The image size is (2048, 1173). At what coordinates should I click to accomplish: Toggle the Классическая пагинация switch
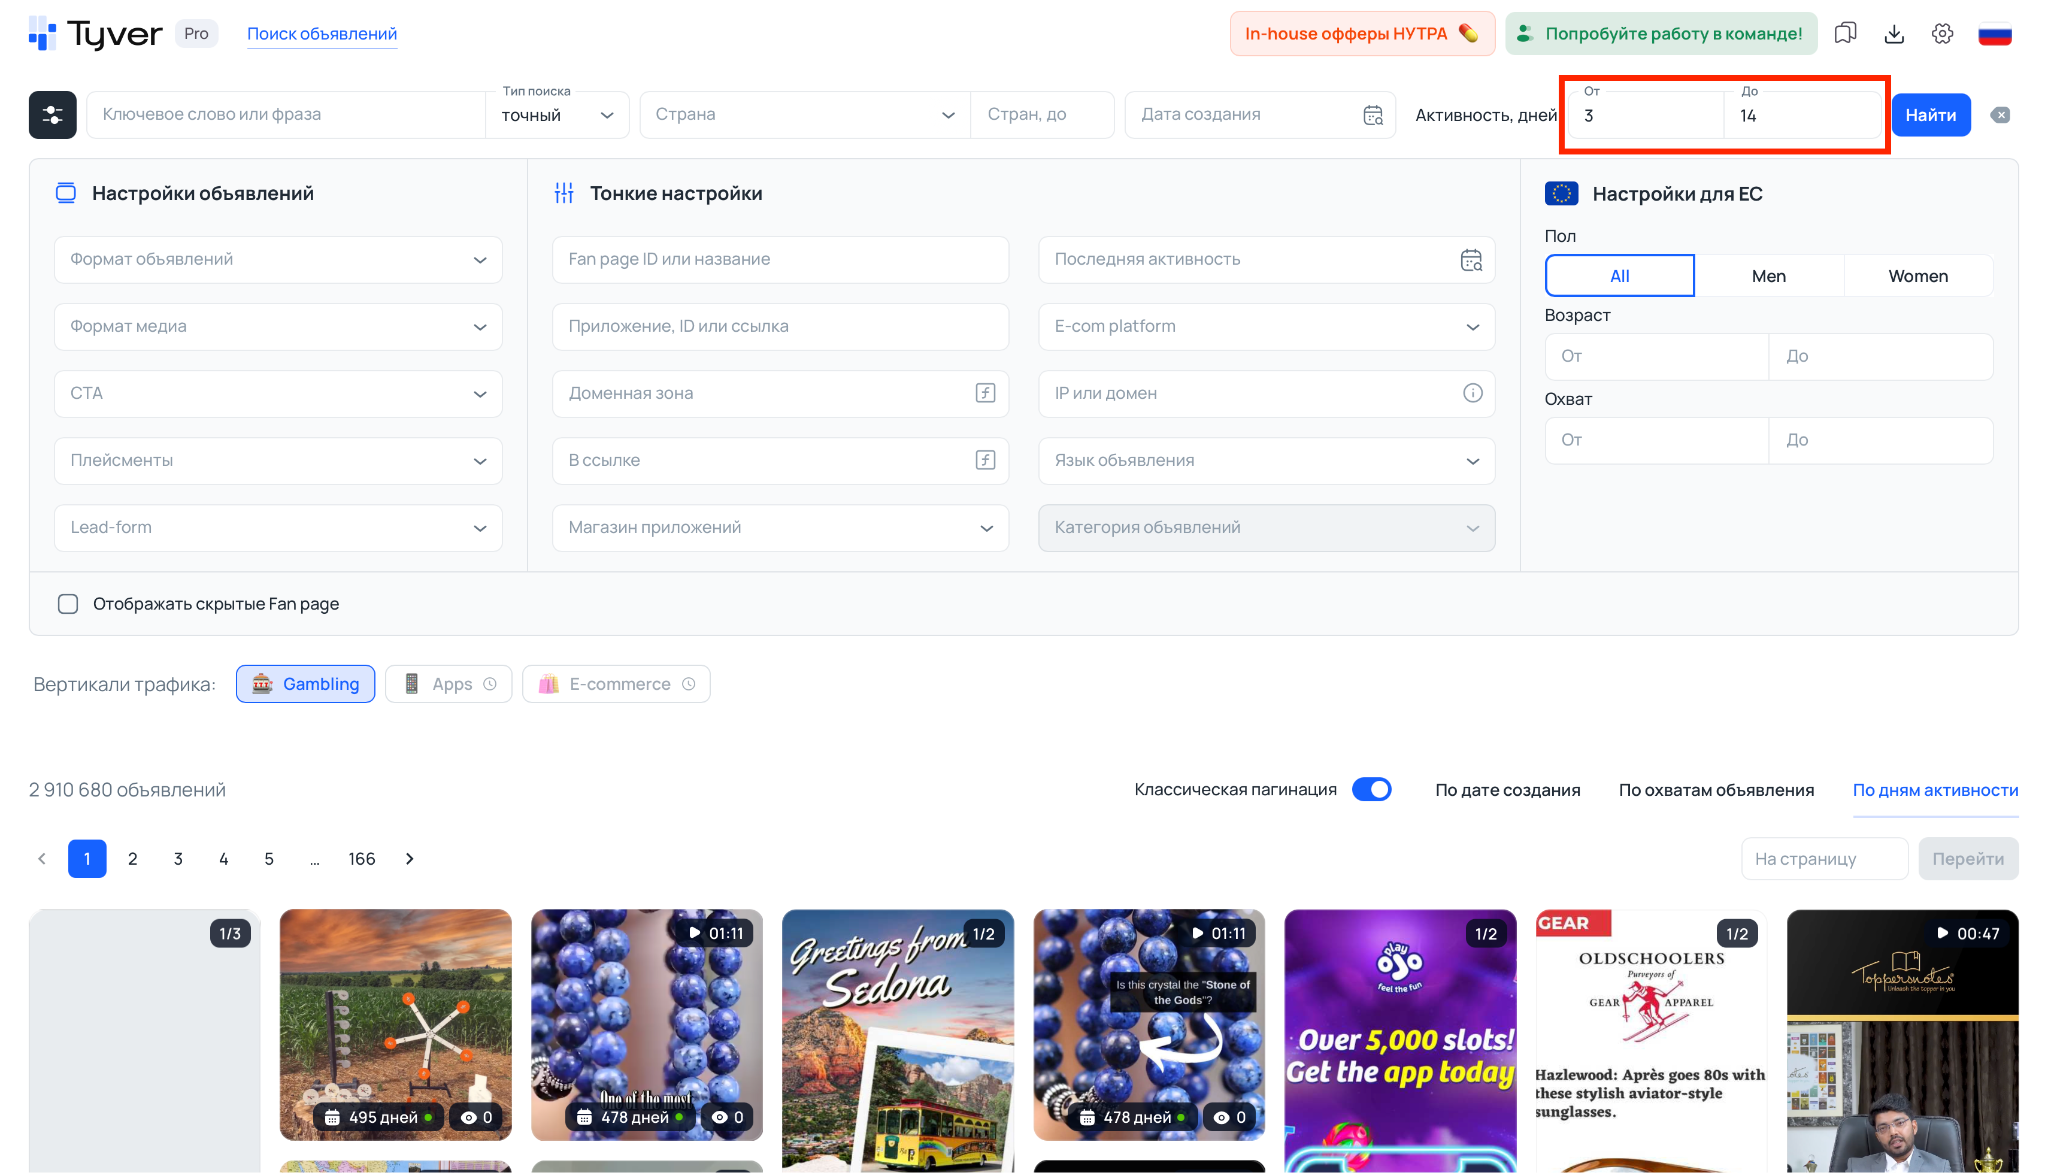(x=1371, y=790)
